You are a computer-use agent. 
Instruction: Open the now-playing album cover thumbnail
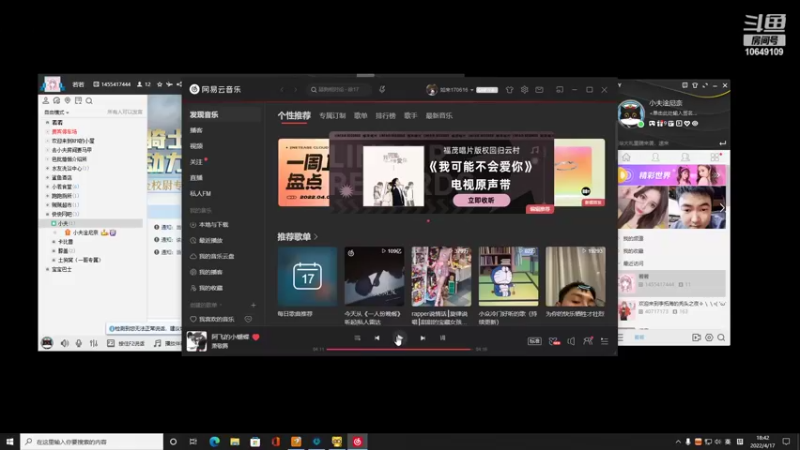tap(197, 341)
